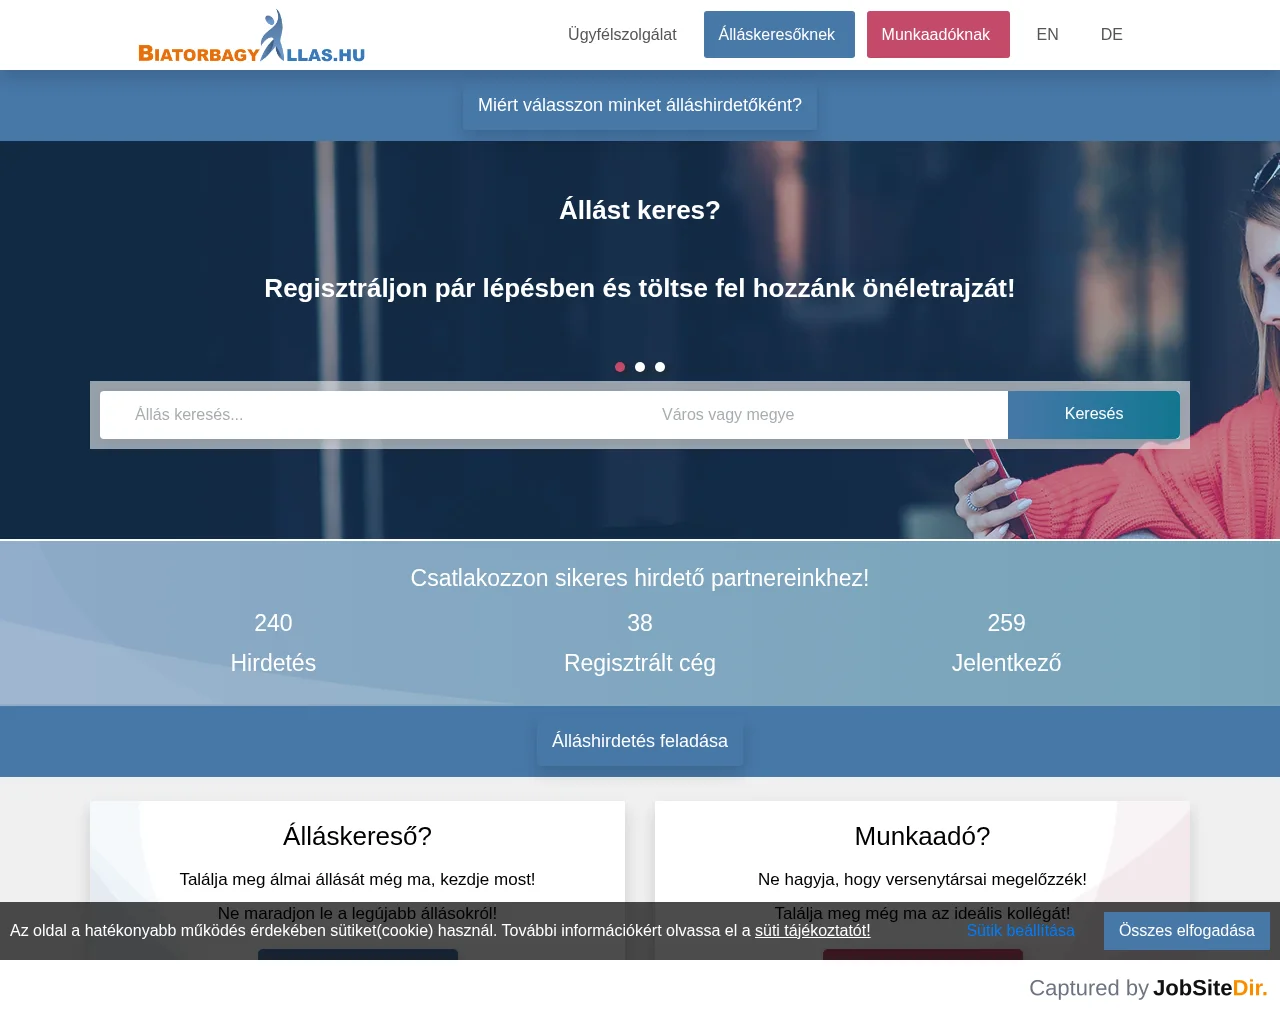This screenshot has height=1018, width=1280.
Task: Click the '38' Regisztrált cég count
Action: tap(640, 623)
